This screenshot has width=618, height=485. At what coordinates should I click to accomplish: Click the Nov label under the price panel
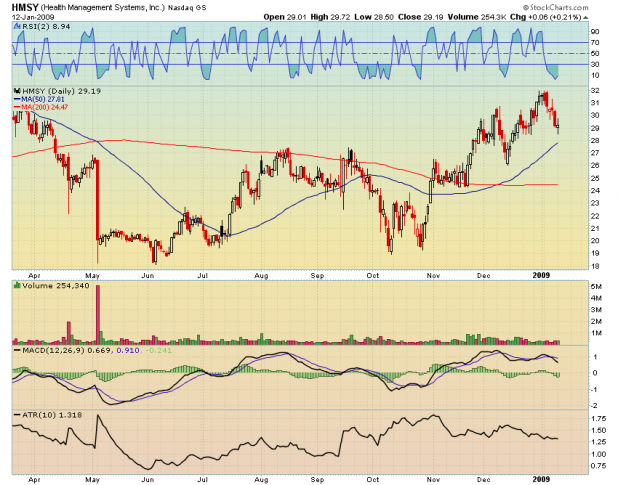tap(433, 275)
